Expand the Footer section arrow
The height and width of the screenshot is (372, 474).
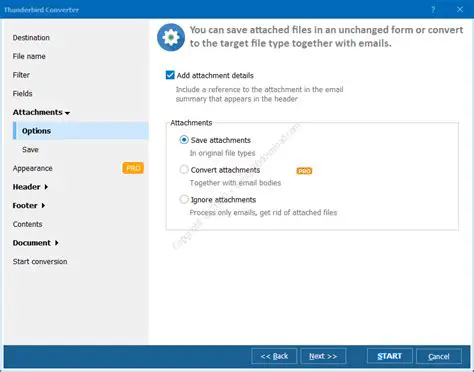(43, 206)
